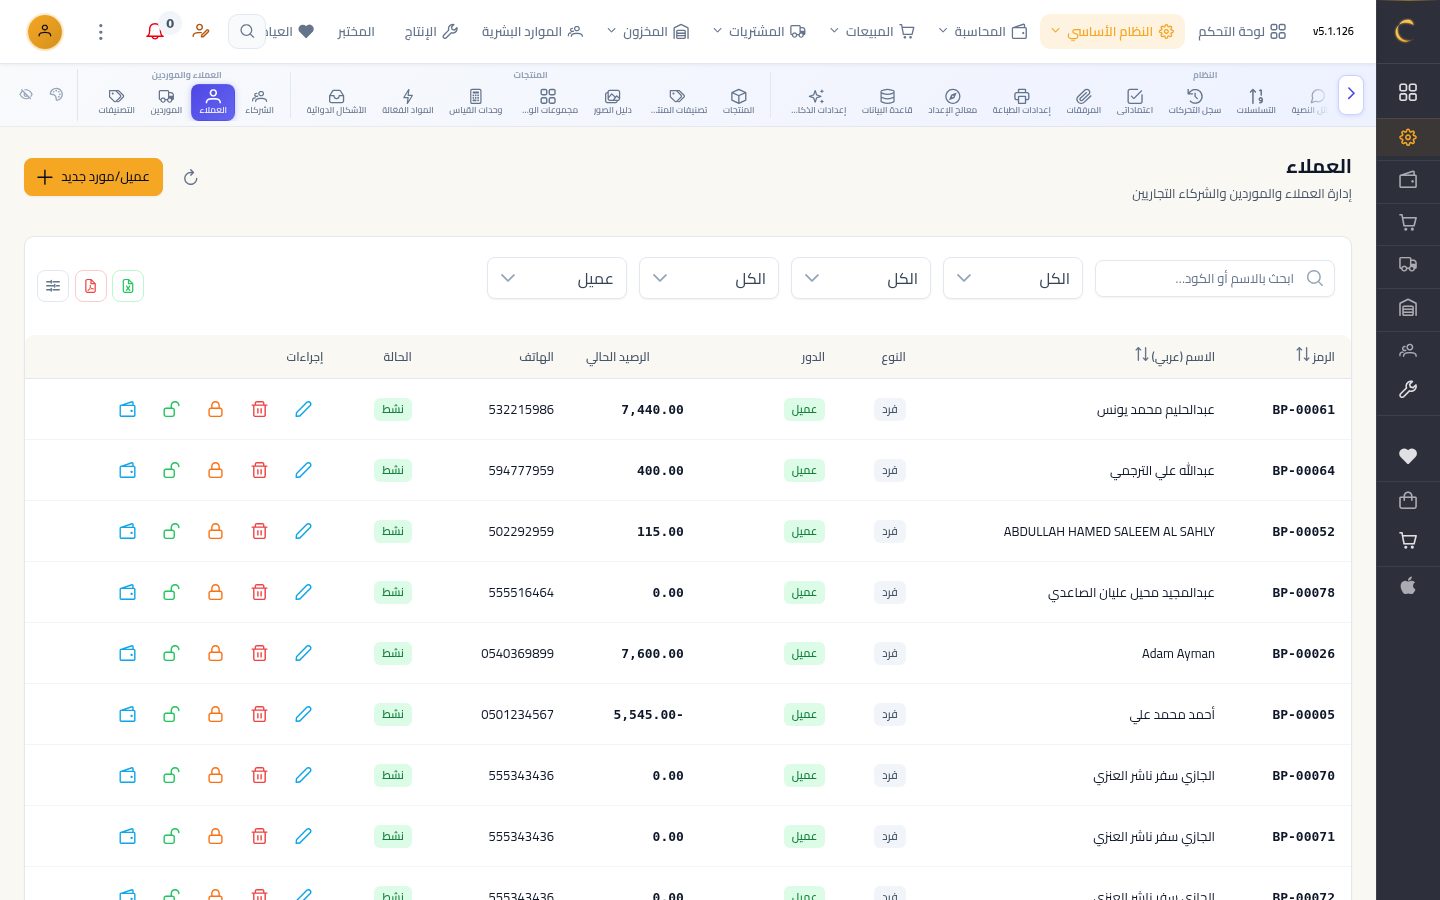Viewport: 1440px width, 900px height.
Task: Open the apple icon in the right sidebar
Action: pos(1408,586)
